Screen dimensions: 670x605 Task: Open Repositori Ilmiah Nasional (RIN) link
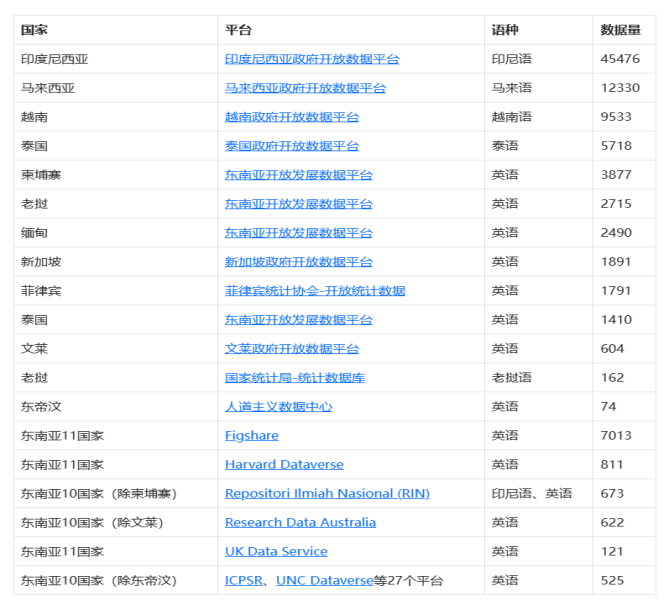[x=327, y=494]
